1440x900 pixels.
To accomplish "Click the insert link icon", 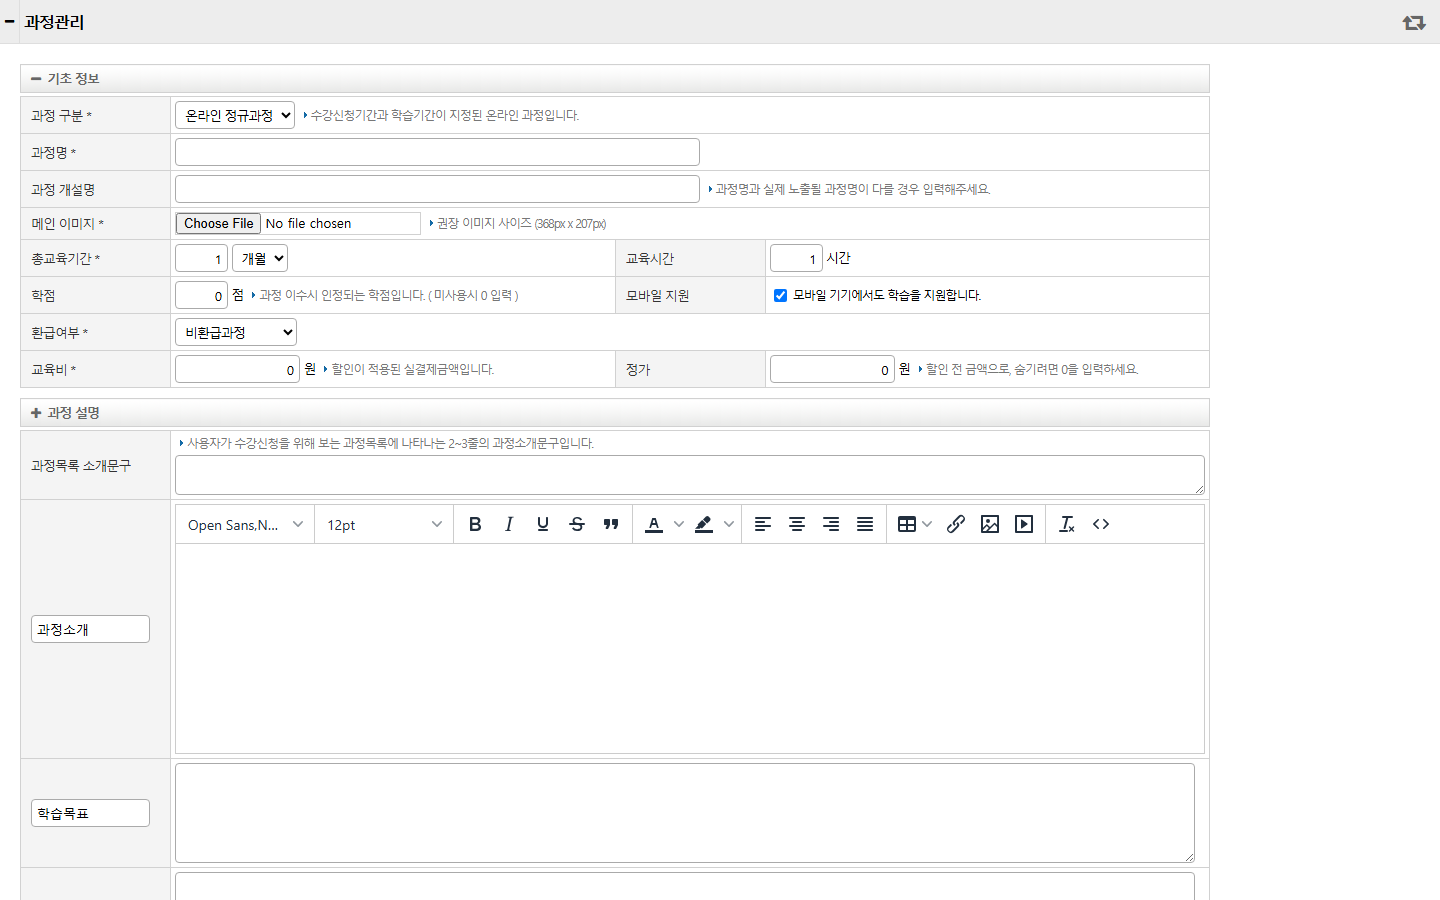I will coord(956,524).
